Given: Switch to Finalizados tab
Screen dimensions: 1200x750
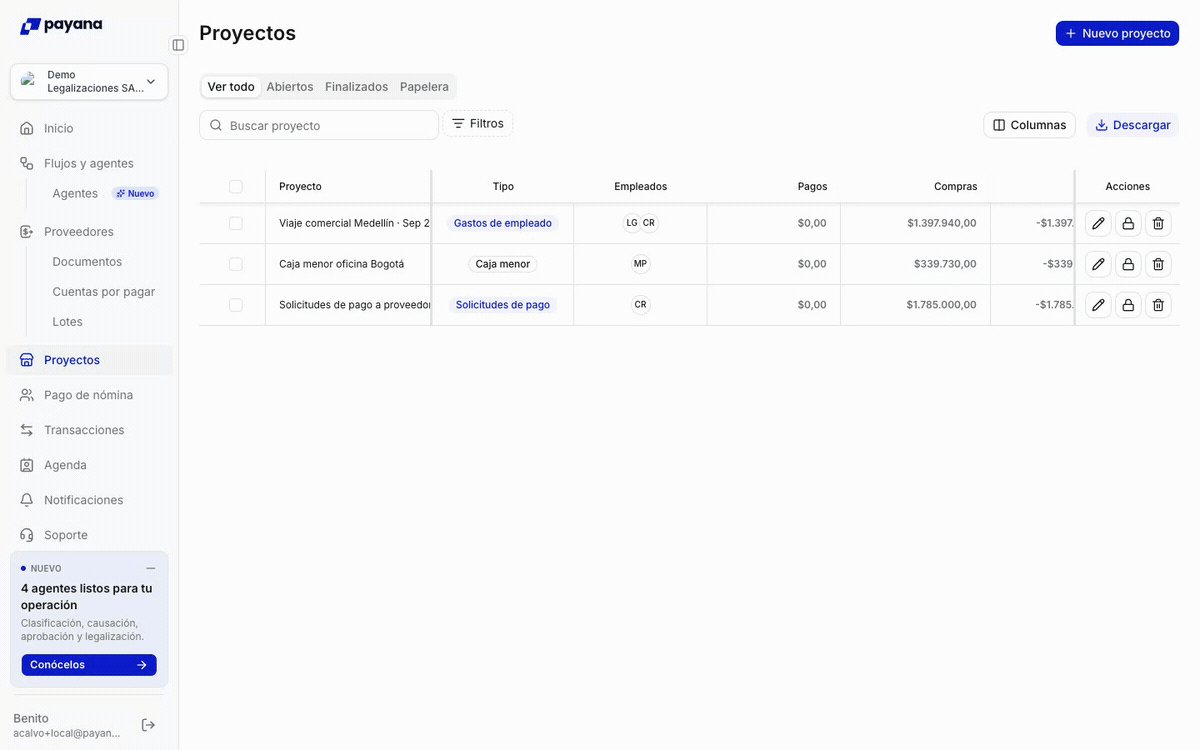Looking at the screenshot, I should (x=356, y=87).
